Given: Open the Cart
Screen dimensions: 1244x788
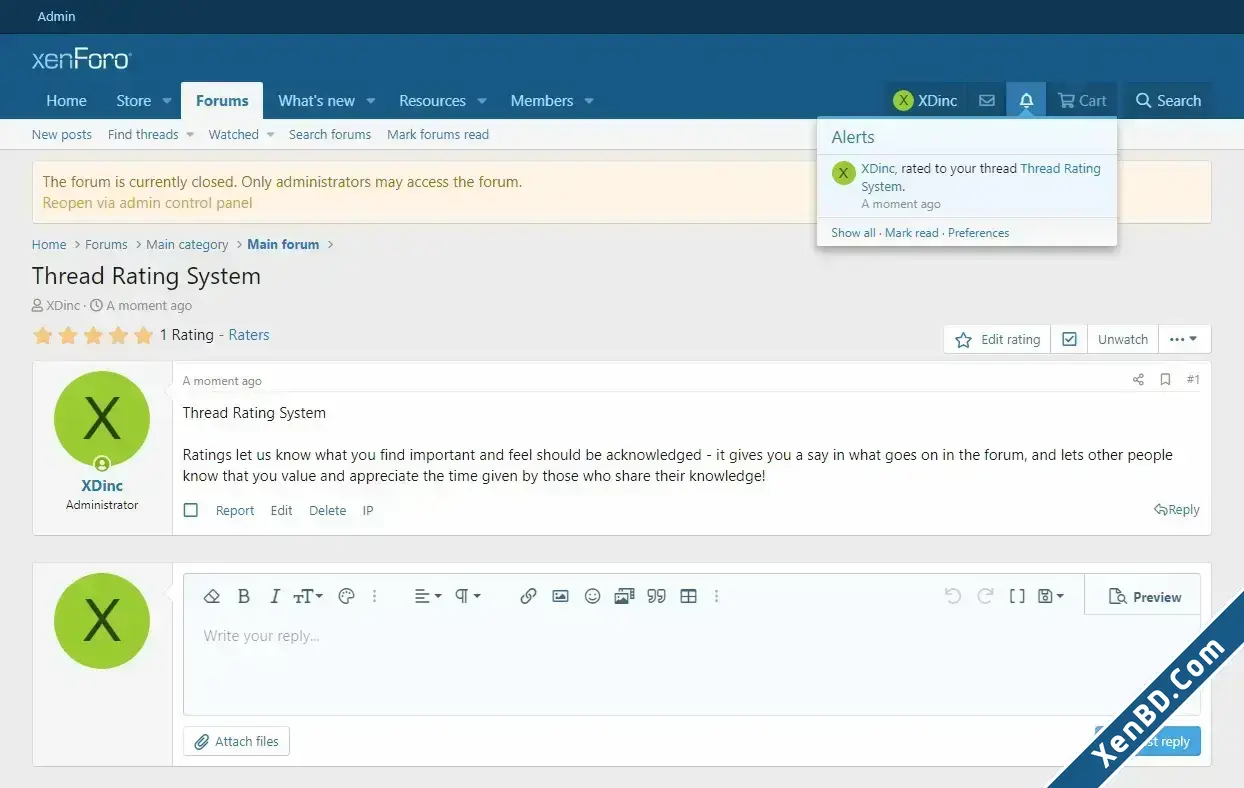Looking at the screenshot, I should click(1082, 101).
